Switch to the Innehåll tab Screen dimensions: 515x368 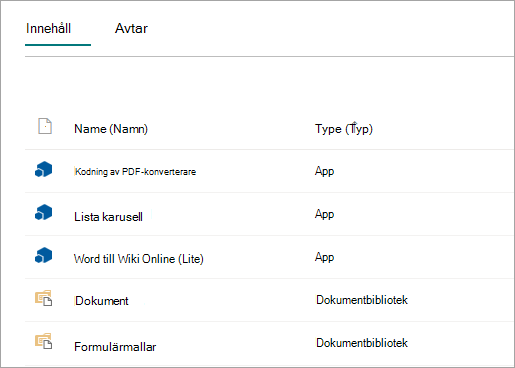49,29
